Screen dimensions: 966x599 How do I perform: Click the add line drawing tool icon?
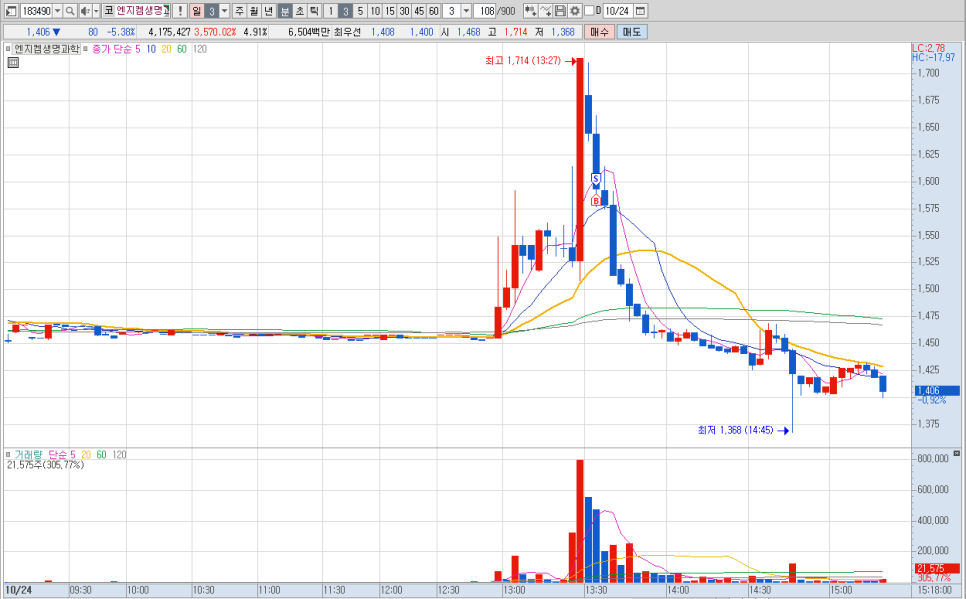click(x=545, y=11)
